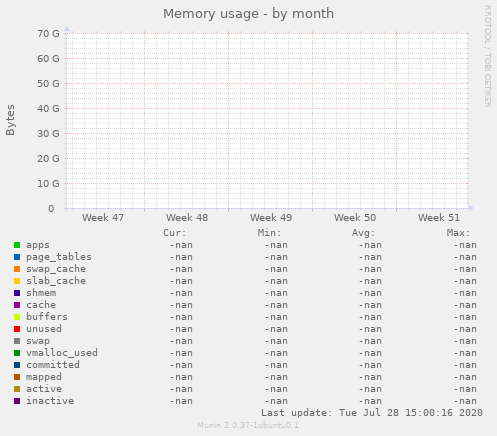Click the 'Avg:' column header
Image resolution: width=497 pixels, height=436 pixels.
pyautogui.click(x=363, y=233)
